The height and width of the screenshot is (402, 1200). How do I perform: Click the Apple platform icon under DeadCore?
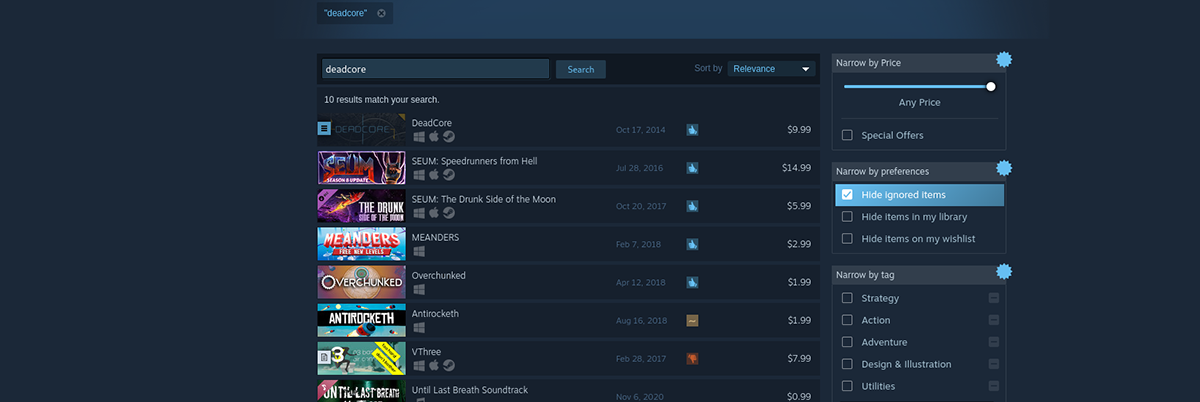pyautogui.click(x=434, y=136)
